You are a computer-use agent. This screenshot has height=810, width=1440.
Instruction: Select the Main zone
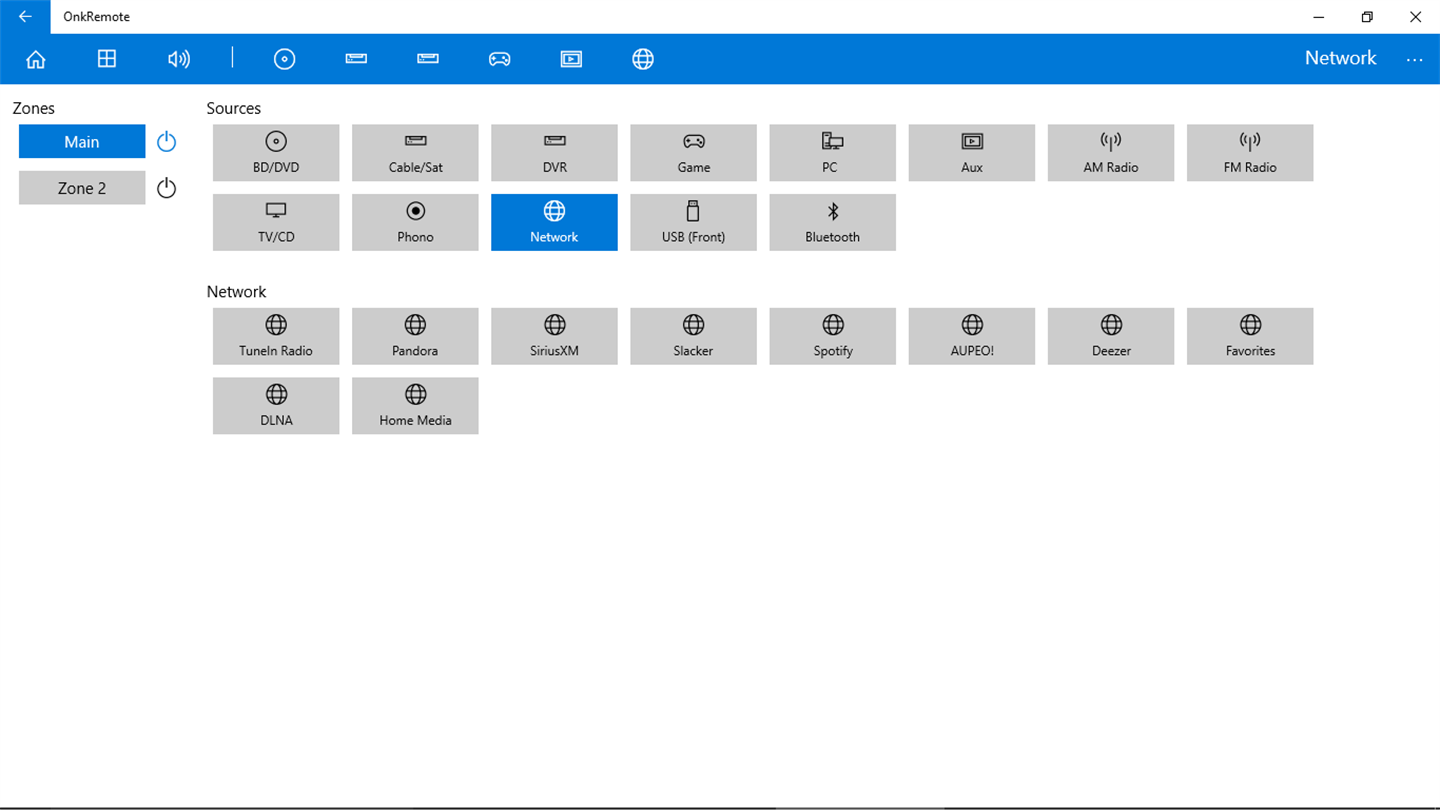82,142
